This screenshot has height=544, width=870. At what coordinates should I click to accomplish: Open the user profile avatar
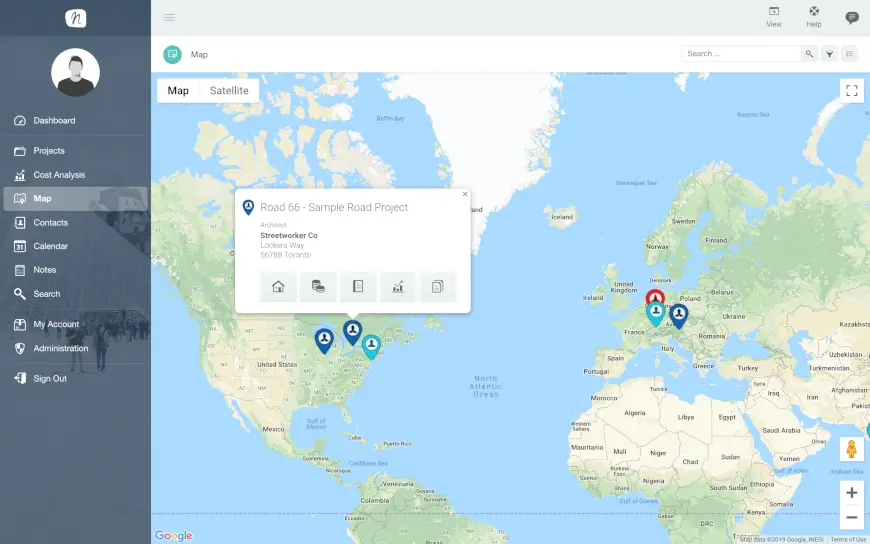[x=75, y=72]
